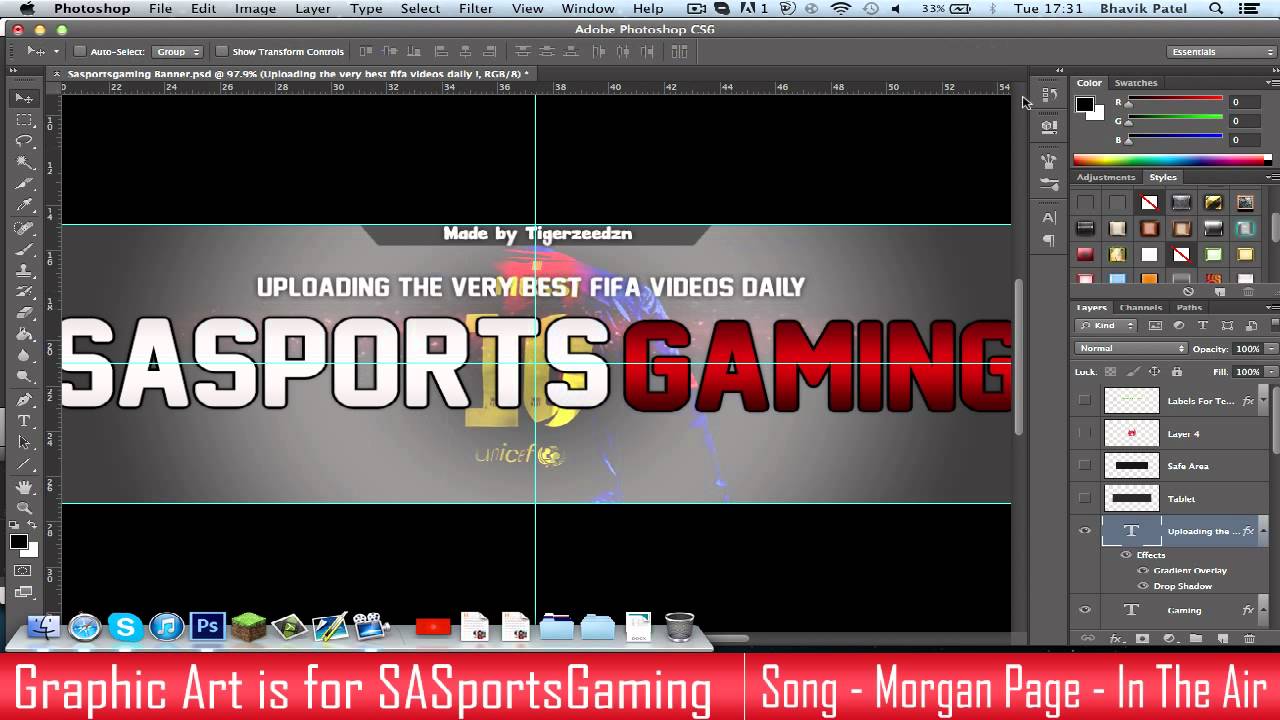Filter layers by type layer icon
The image size is (1280, 720).
pos(1203,326)
